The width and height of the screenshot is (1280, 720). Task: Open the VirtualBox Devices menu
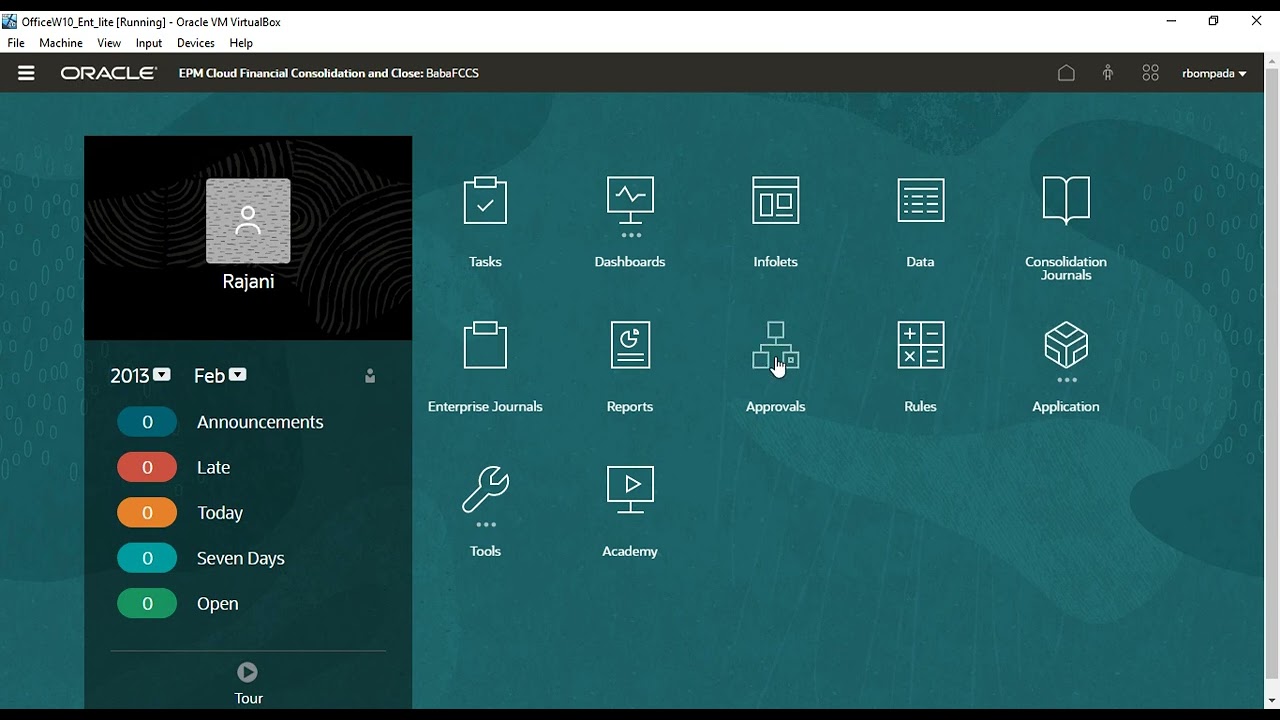click(196, 43)
